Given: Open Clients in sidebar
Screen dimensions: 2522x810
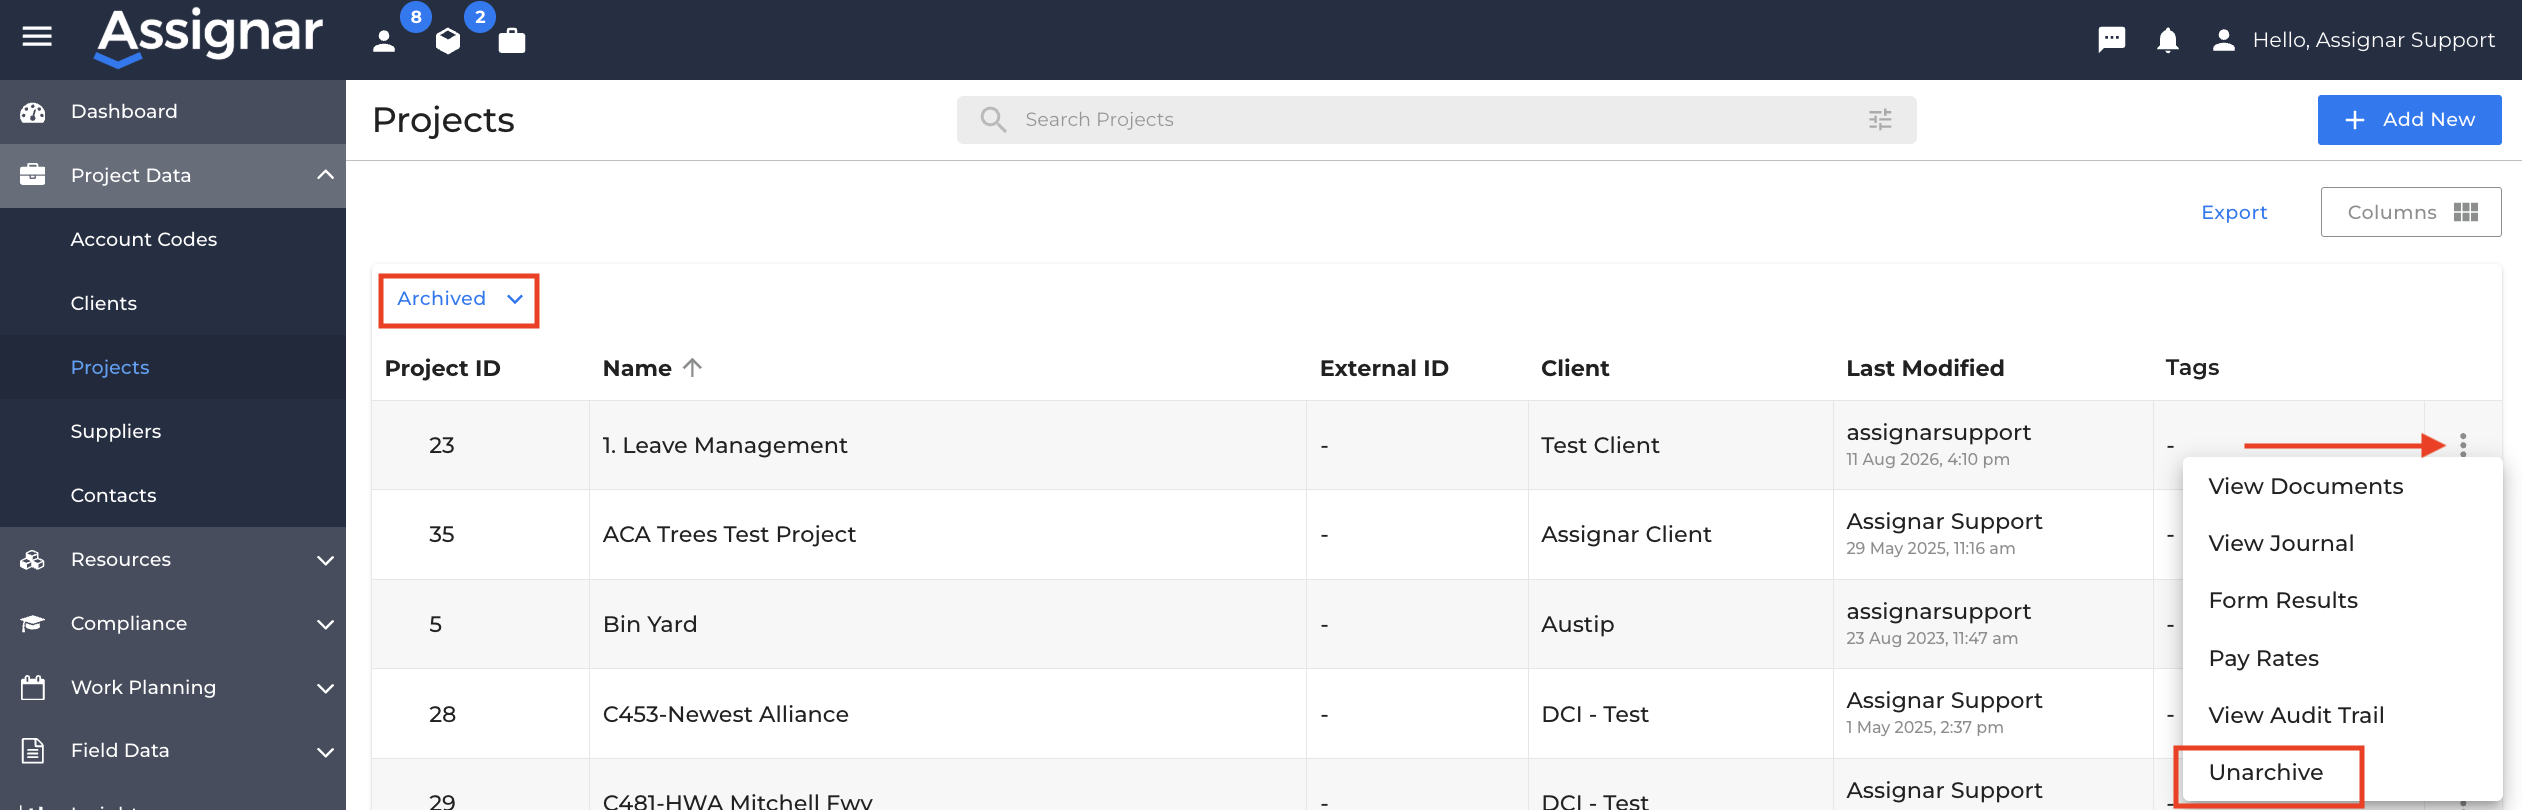Looking at the screenshot, I should click(x=104, y=304).
